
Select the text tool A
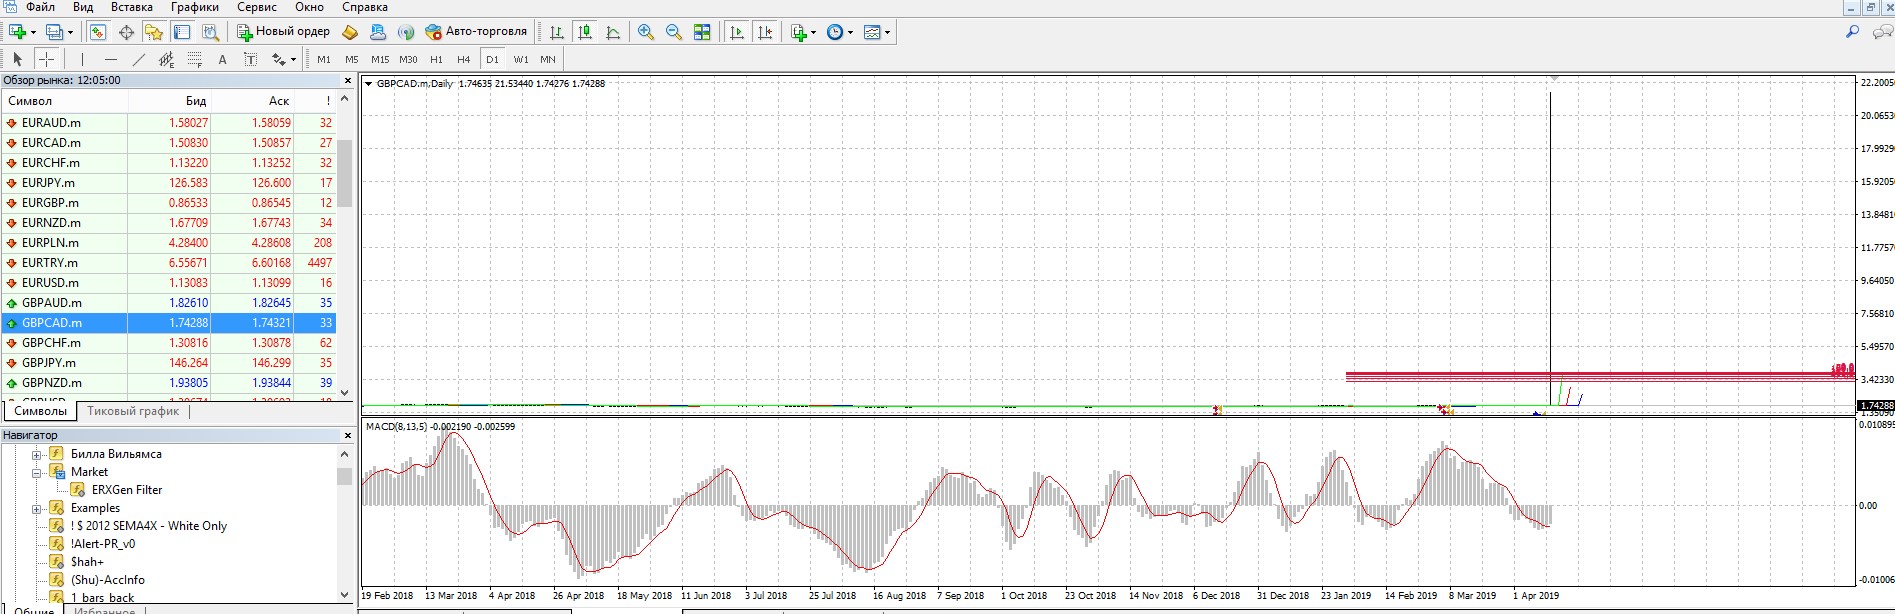coord(222,59)
